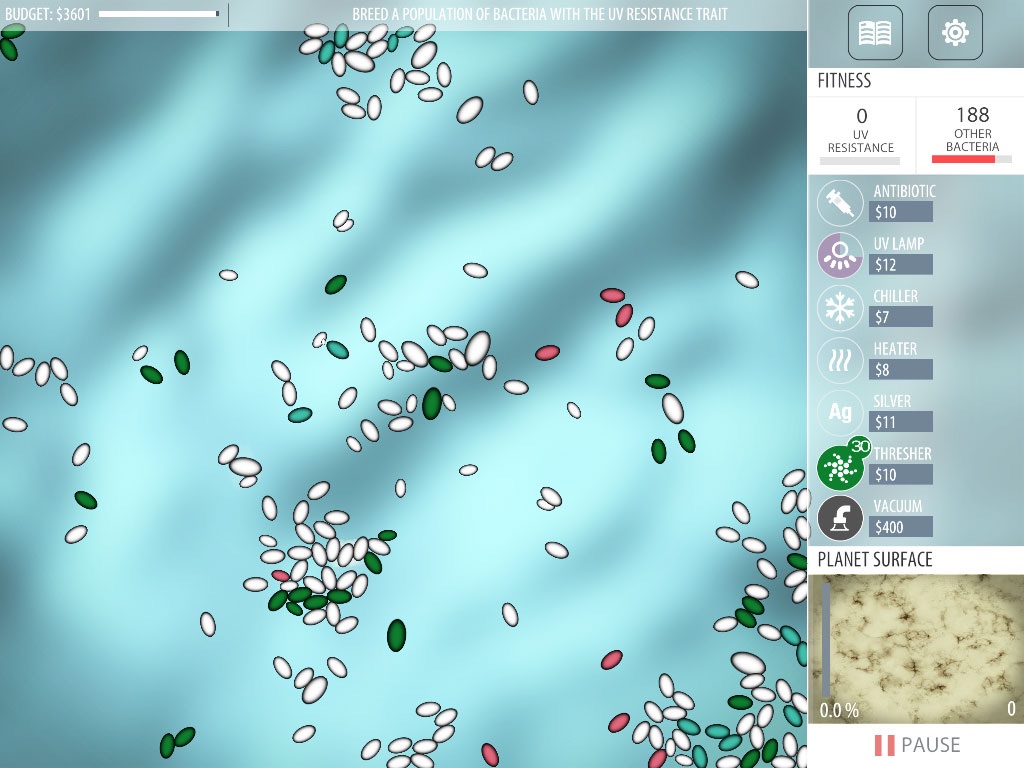The width and height of the screenshot is (1024, 768).
Task: Click the Vacuum $400 price label
Action: (901, 527)
